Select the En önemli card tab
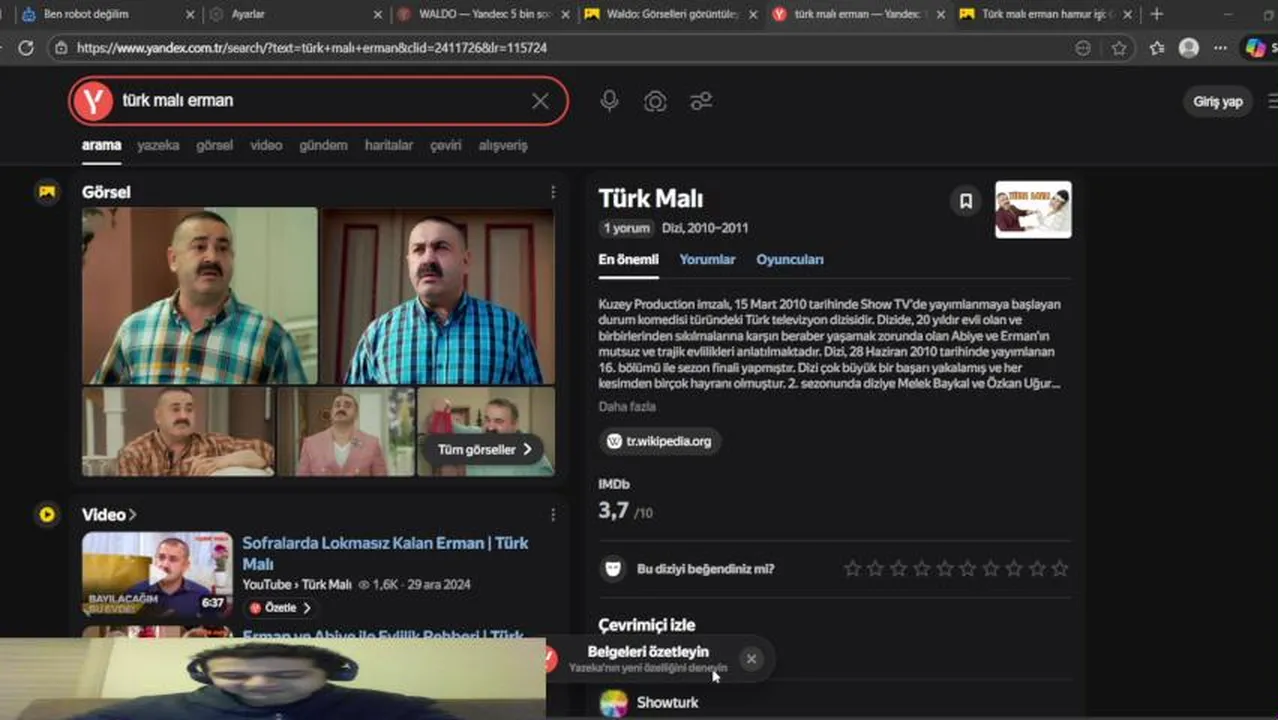Viewport: 1278px width, 720px height. [x=628, y=260]
